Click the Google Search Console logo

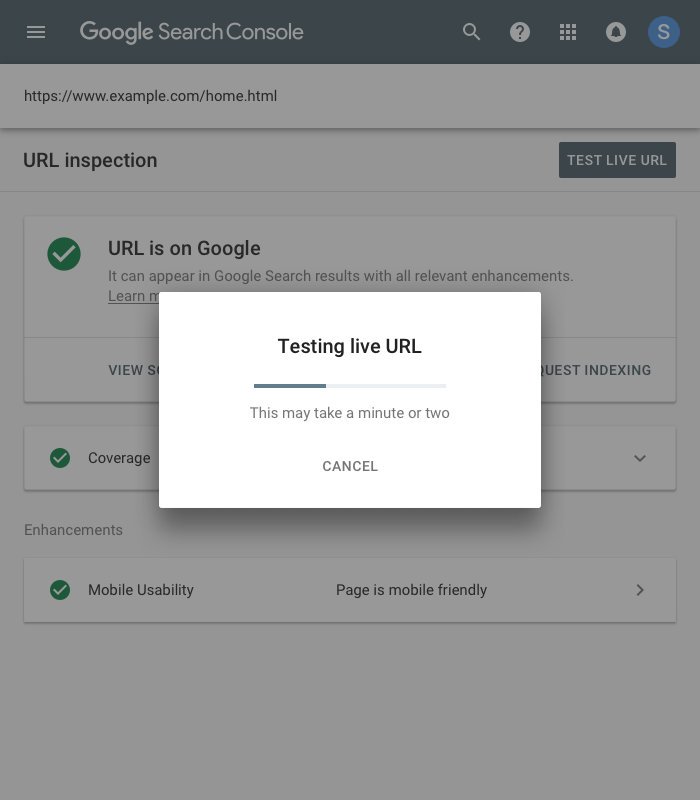coord(191,32)
